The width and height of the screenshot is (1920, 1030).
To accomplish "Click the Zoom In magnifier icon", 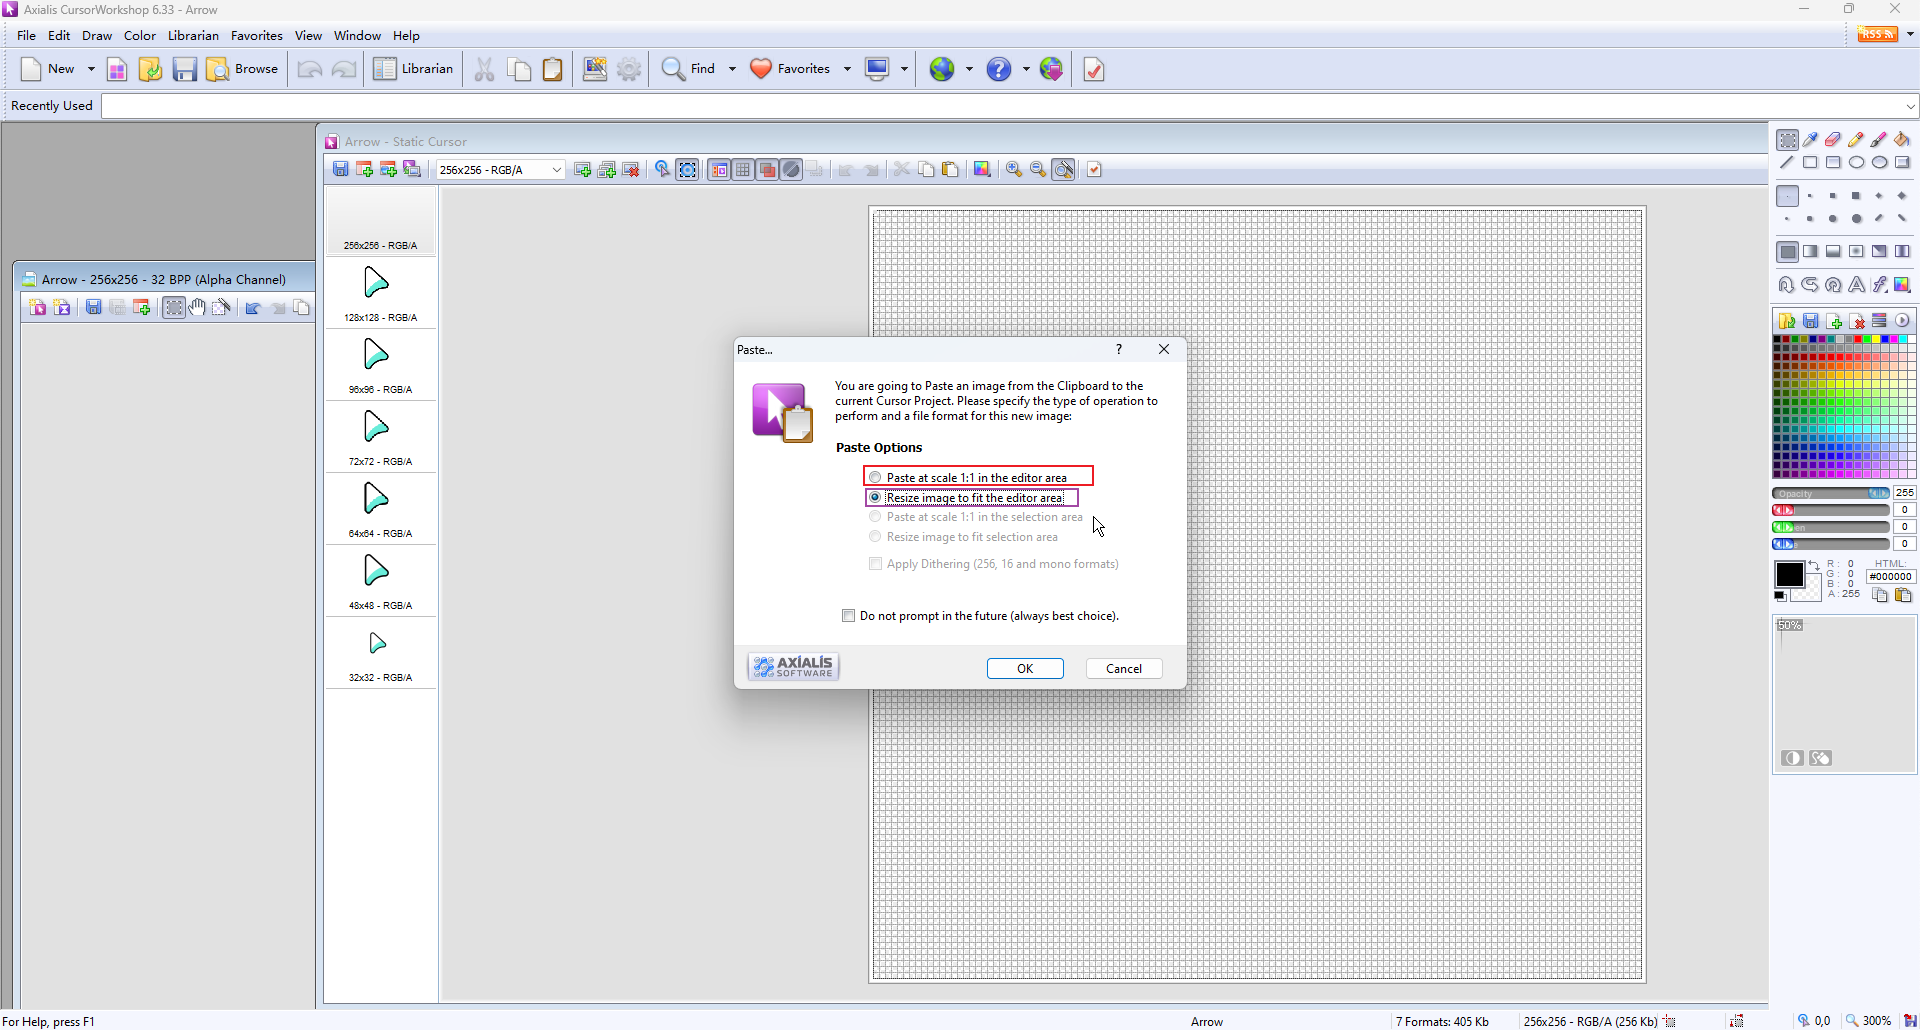I will [x=1014, y=170].
